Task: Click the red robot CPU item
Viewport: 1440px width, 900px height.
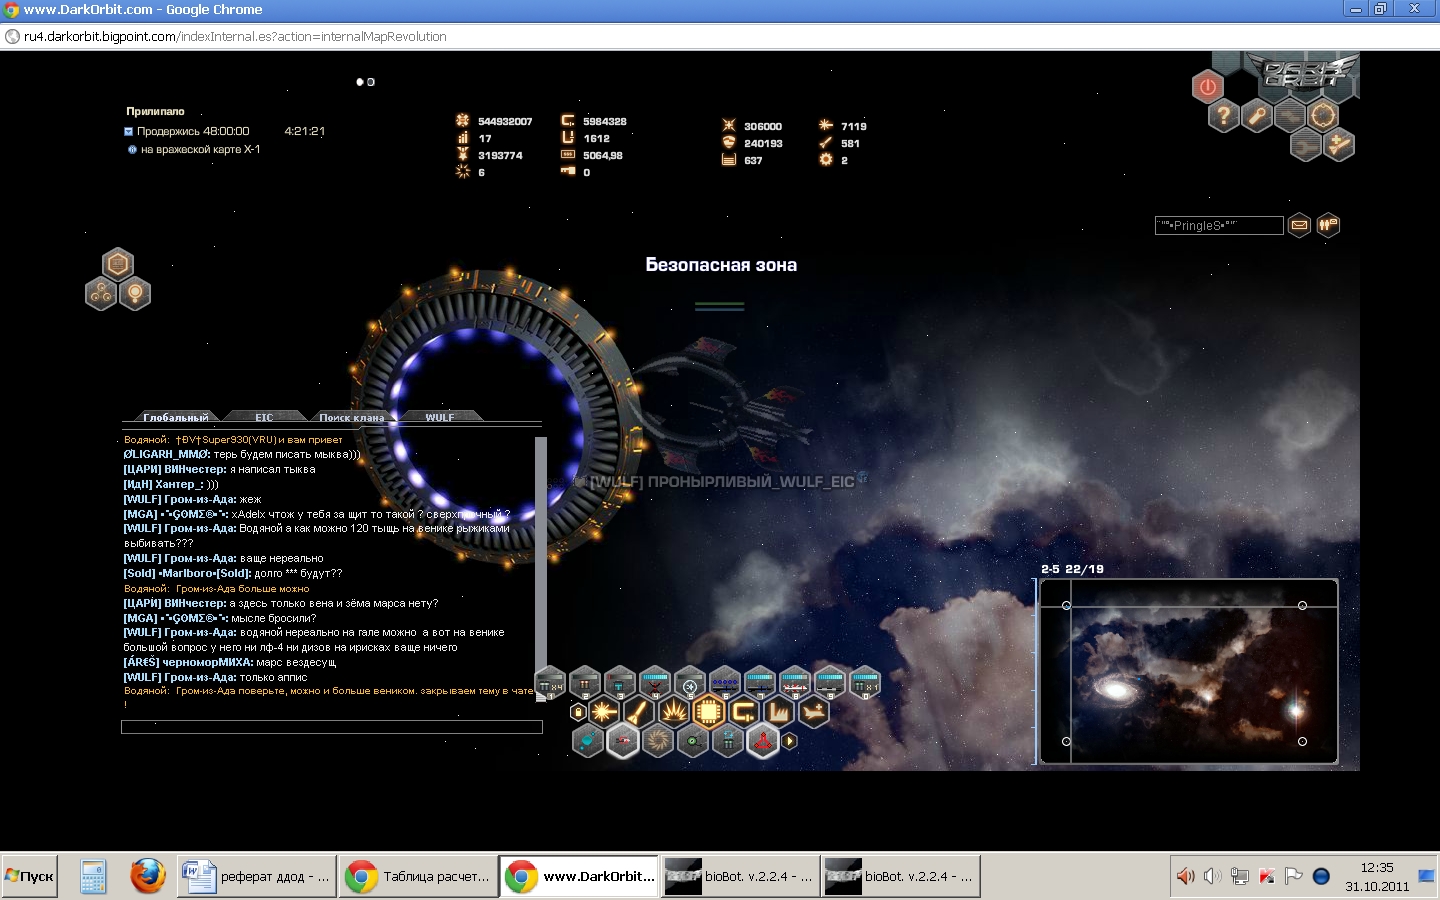Action: click(x=623, y=741)
